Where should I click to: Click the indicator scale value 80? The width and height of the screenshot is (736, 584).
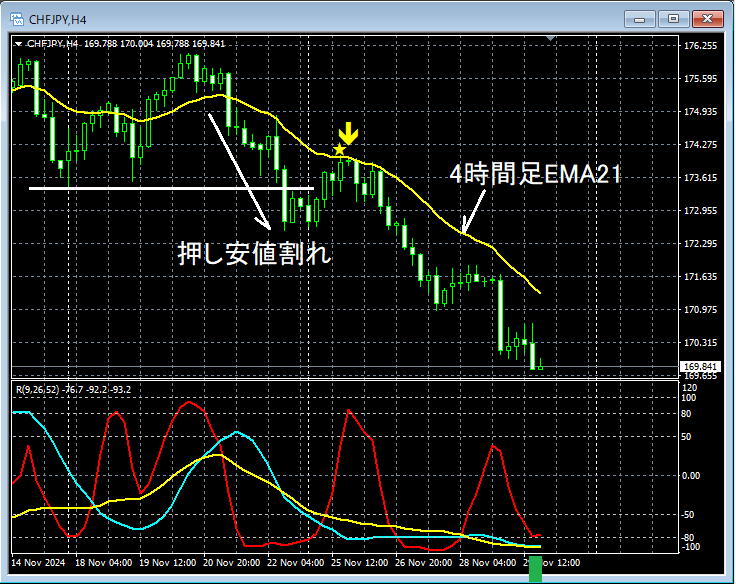point(686,414)
